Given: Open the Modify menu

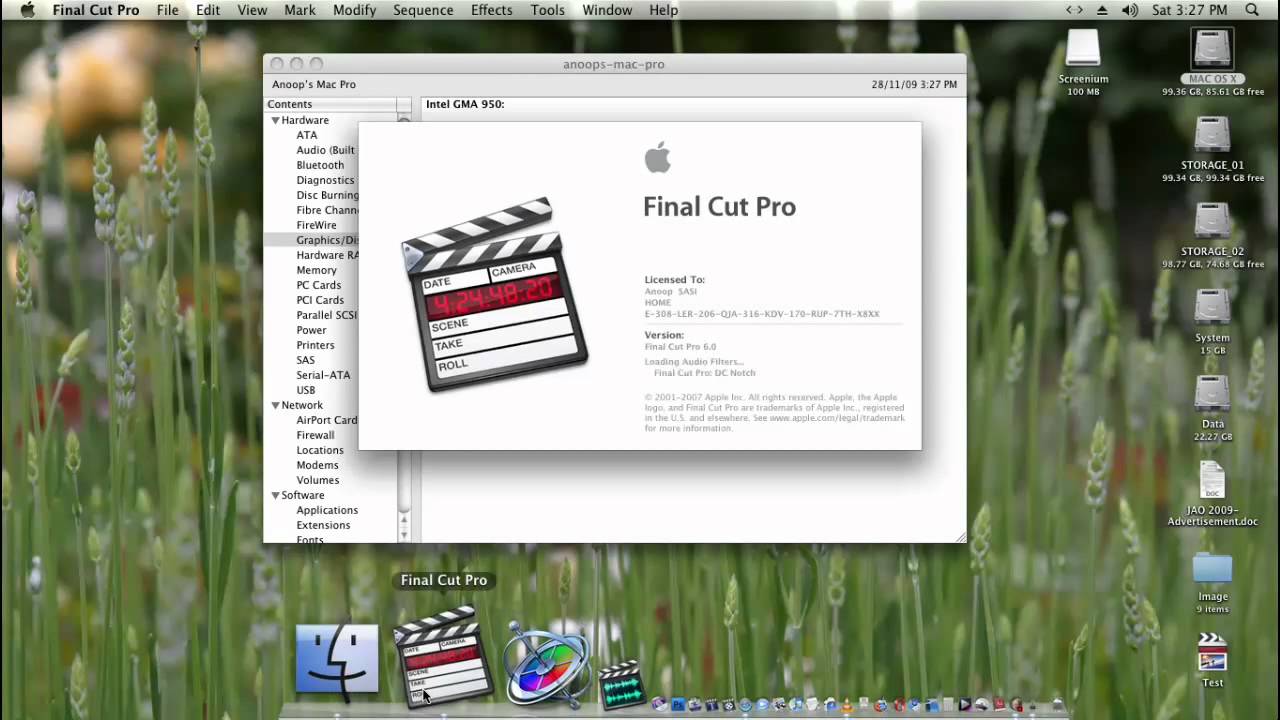Looking at the screenshot, I should pyautogui.click(x=354, y=10).
